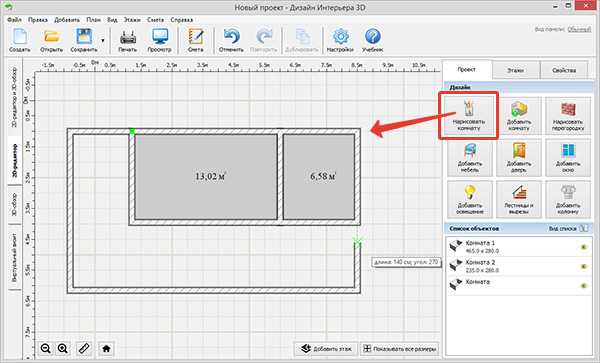Toggle visibility of unnamed Комната
The width and height of the screenshot is (600, 363).
click(x=584, y=285)
